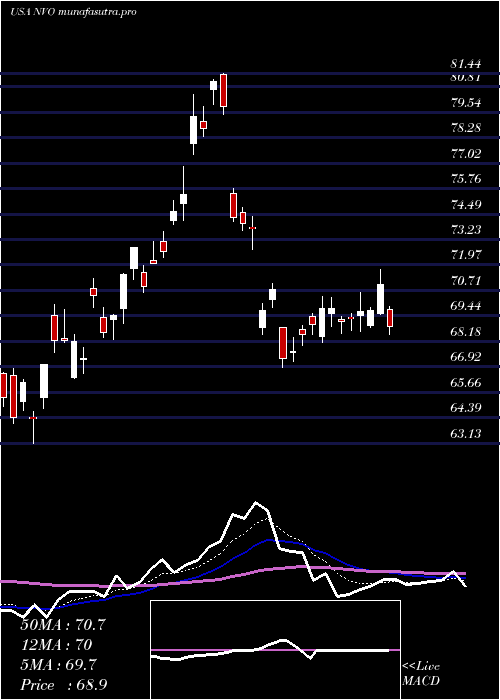Select the 74.49 price level label
Viewport: 500px width, 700px height.
(466, 205)
